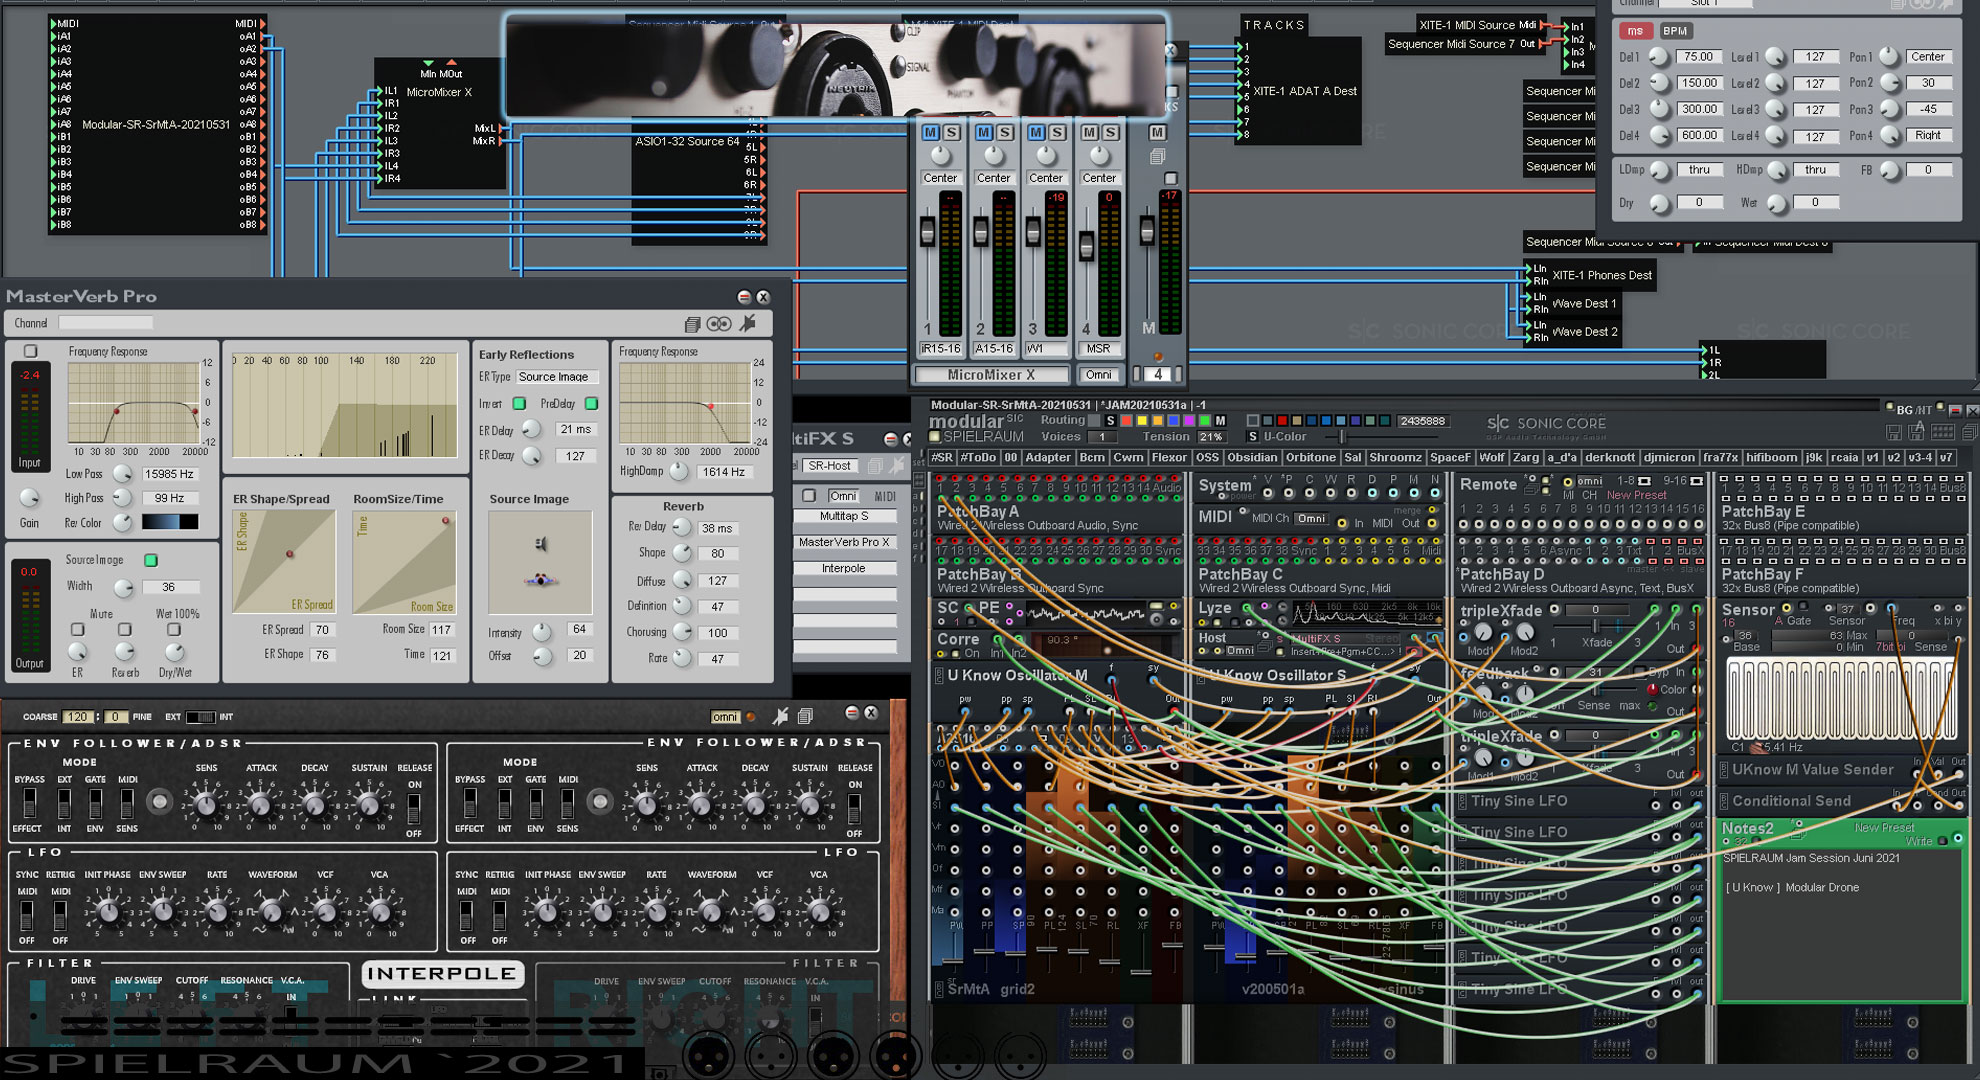
Task: Click the grid icon in Modular header
Action: [x=1942, y=432]
